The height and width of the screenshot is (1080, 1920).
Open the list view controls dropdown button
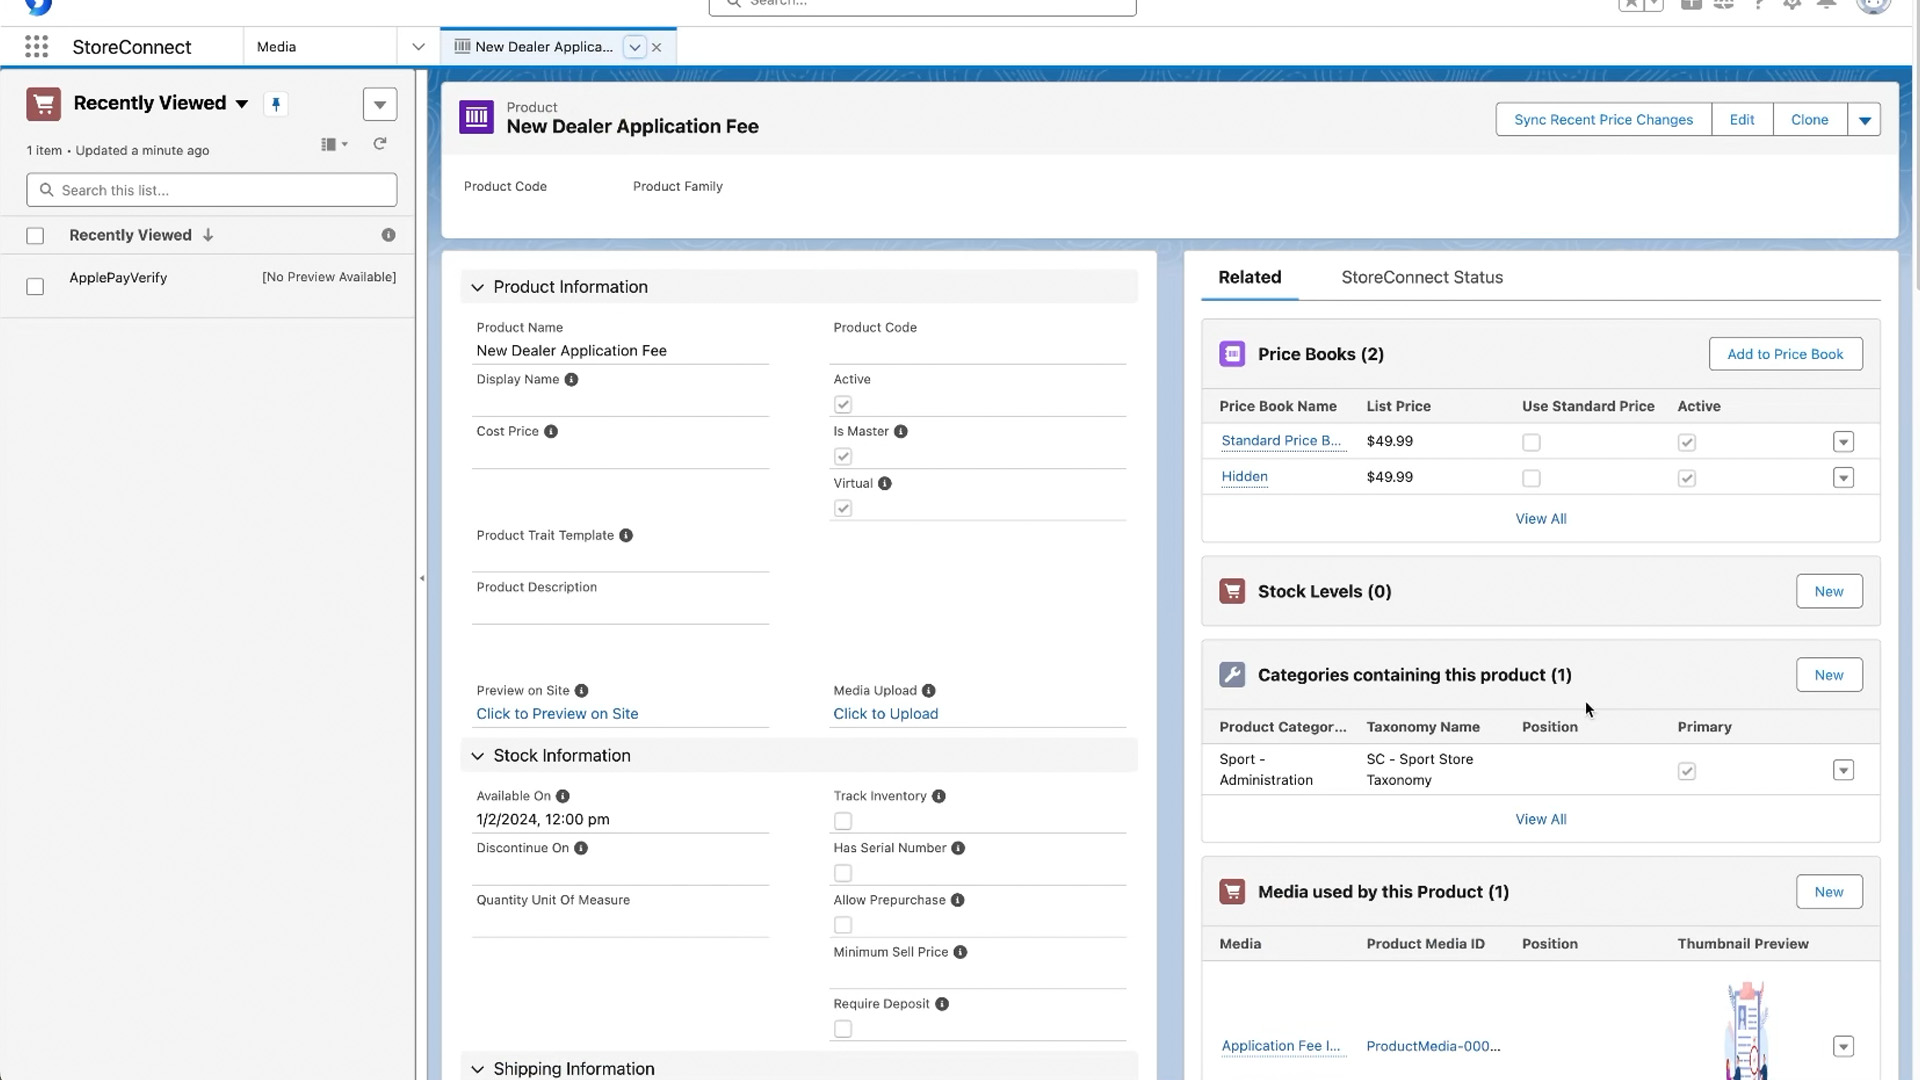pyautogui.click(x=380, y=105)
